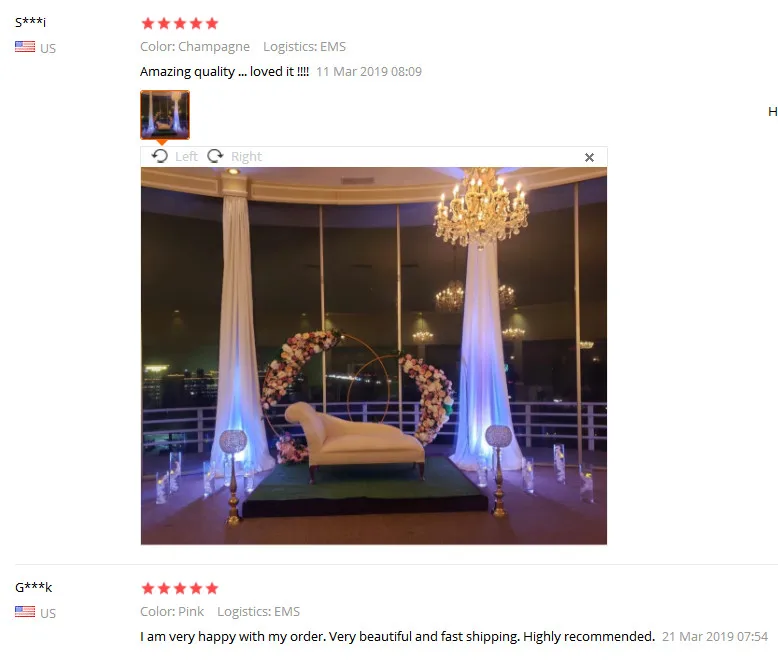The width and height of the screenshot is (778, 670).
Task: Click 'Color: Champagne' label
Action: tap(195, 47)
